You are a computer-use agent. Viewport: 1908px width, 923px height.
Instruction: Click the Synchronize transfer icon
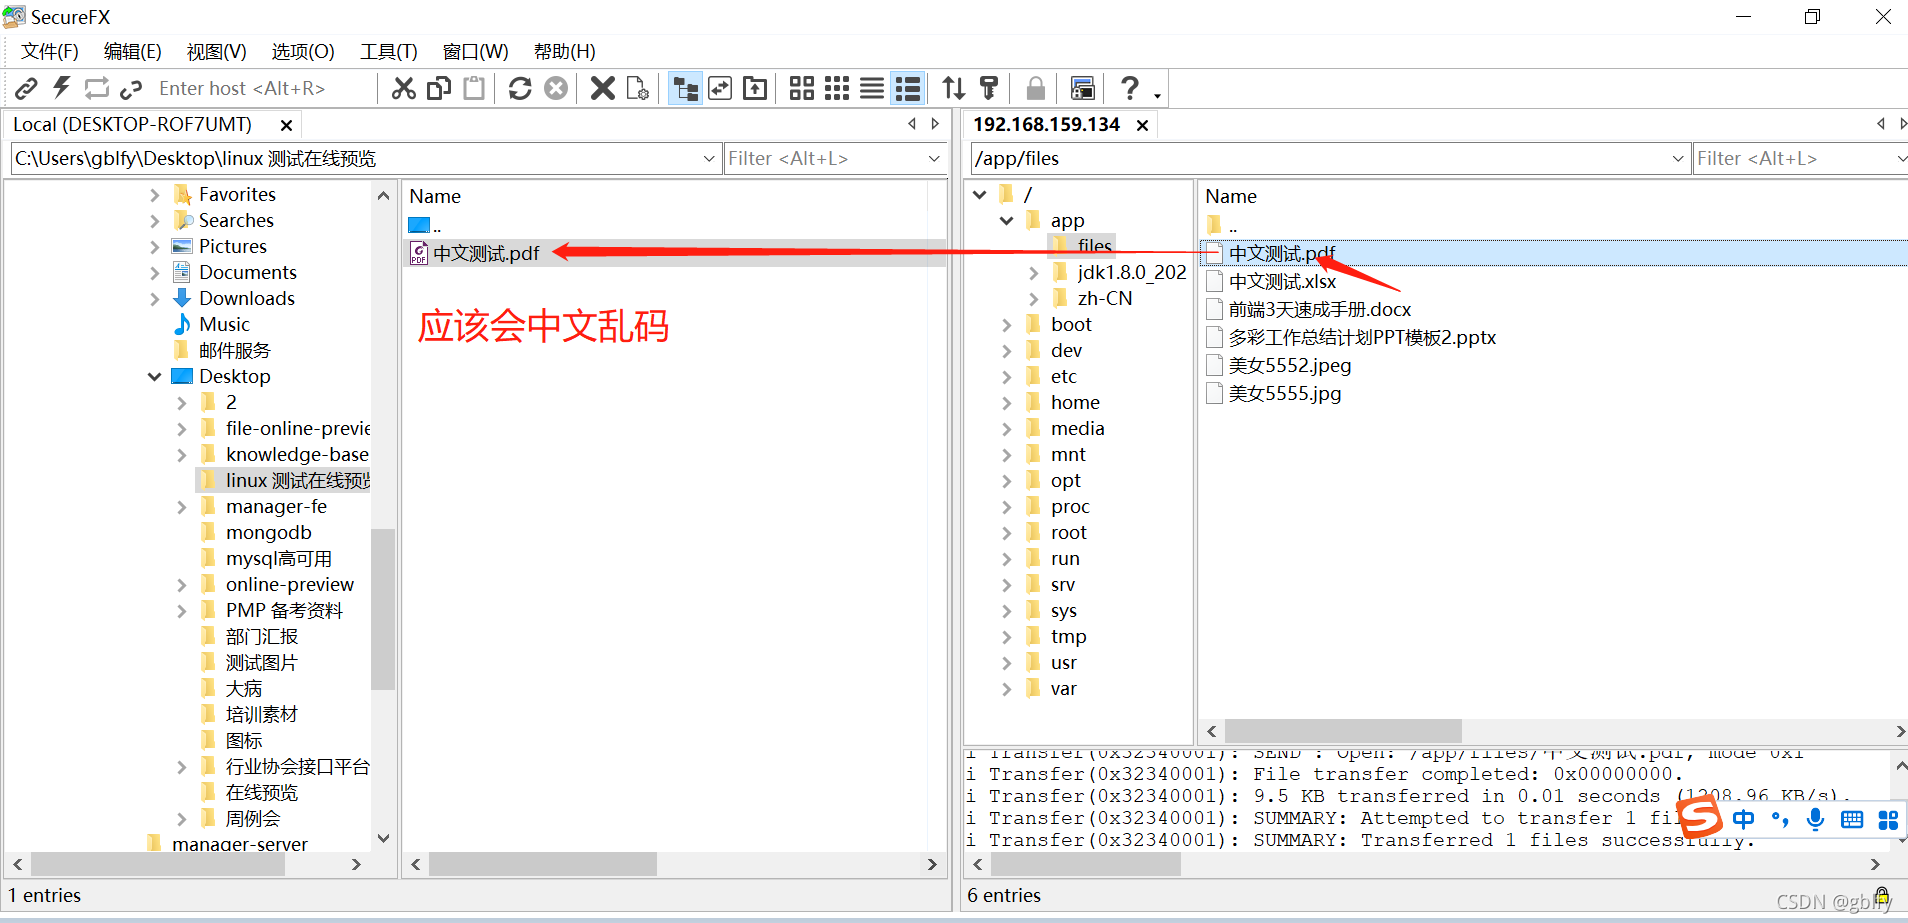[x=720, y=88]
